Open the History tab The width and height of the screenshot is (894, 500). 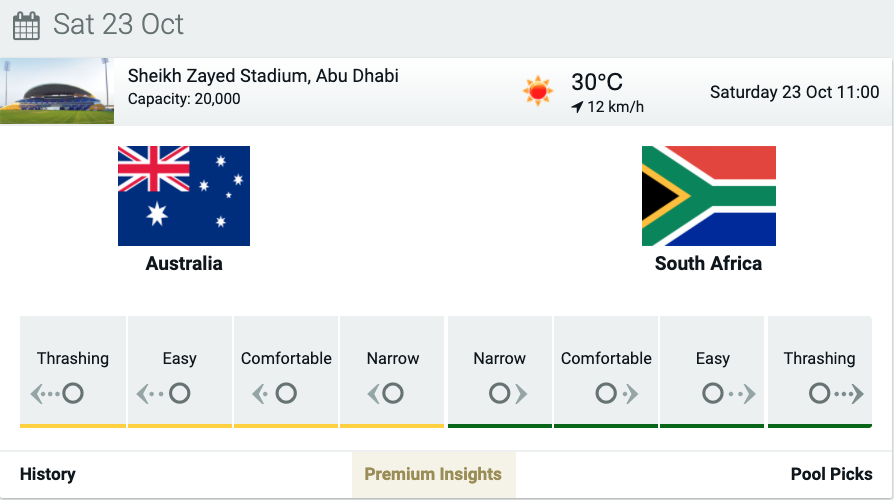click(48, 474)
